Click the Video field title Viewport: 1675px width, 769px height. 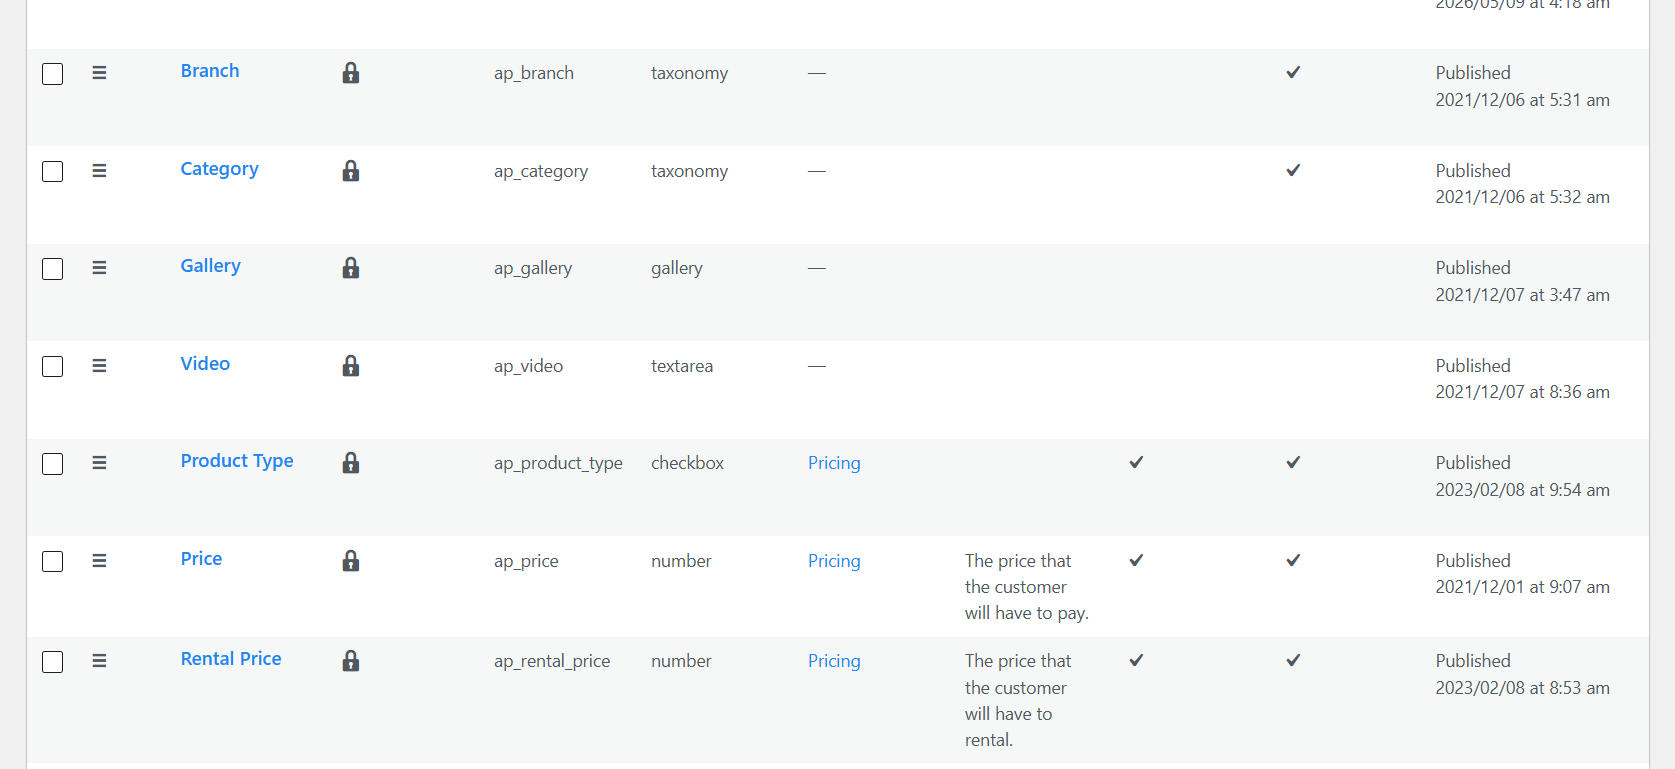tap(205, 364)
